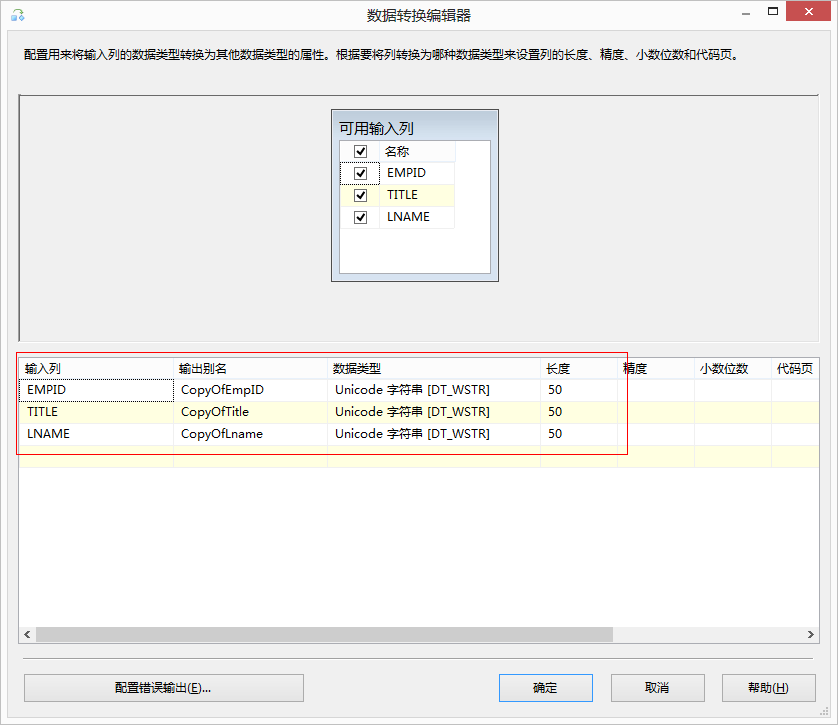Image resolution: width=838 pixels, height=725 pixels.
Task: Select the TITLE name in available columns list
Action: pyautogui.click(x=402, y=195)
